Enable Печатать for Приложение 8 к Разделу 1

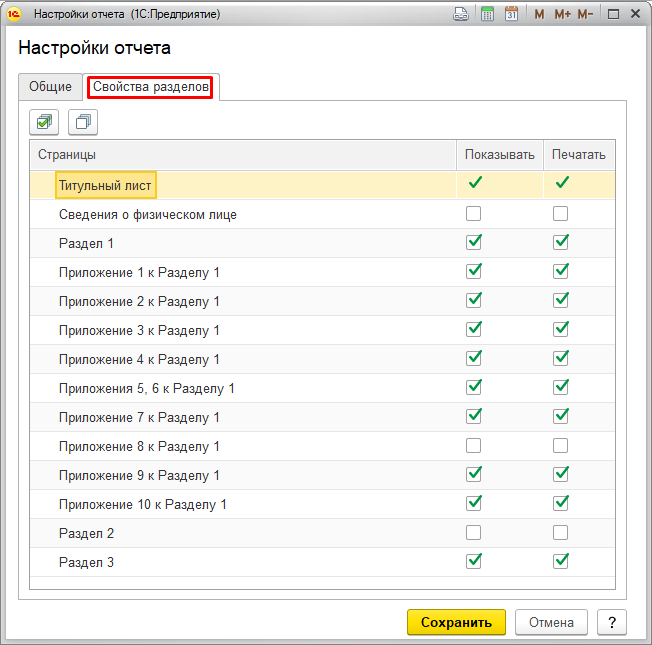(561, 446)
